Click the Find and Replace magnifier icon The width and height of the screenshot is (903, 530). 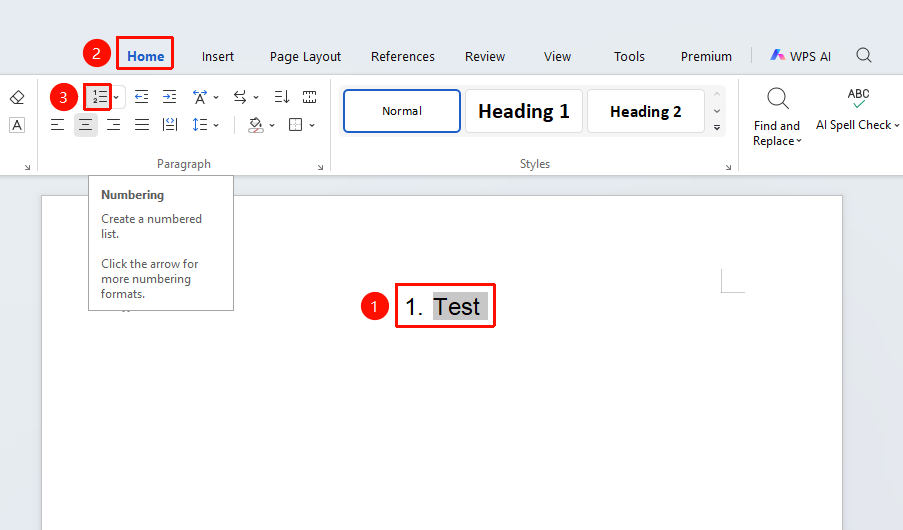click(x=777, y=99)
